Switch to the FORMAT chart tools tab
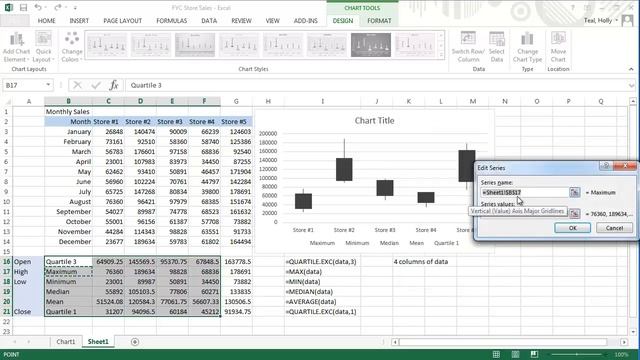Viewport: 640px width, 360px height. coord(379,20)
